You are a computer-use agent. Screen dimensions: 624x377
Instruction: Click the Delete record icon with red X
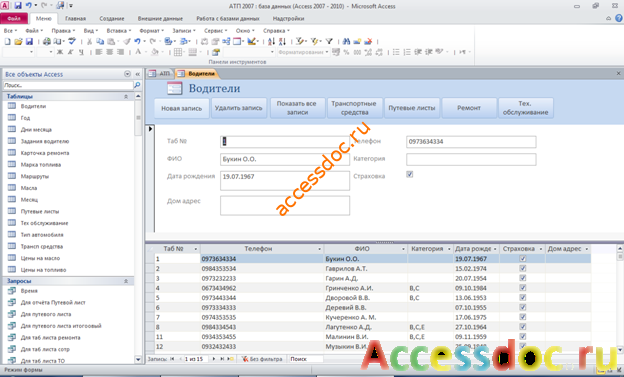point(368,41)
